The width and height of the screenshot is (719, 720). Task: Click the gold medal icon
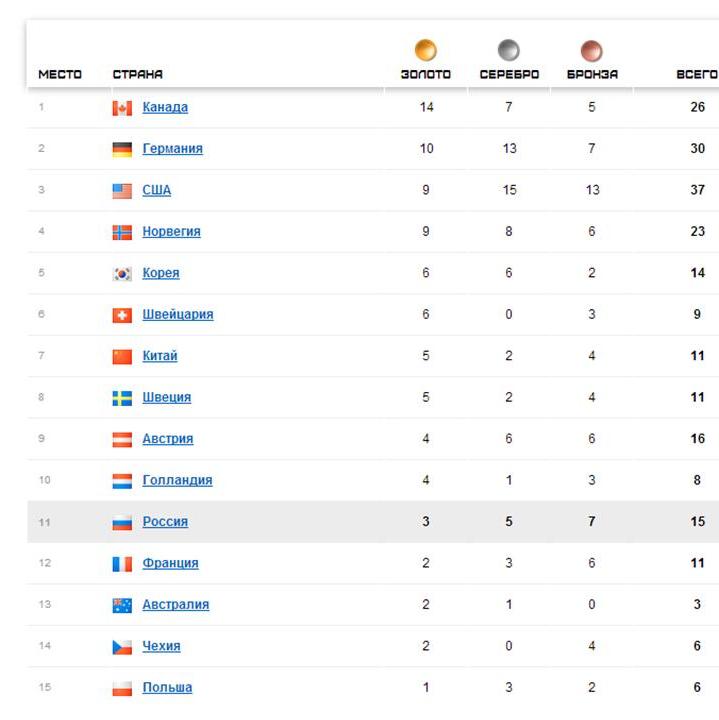426,50
